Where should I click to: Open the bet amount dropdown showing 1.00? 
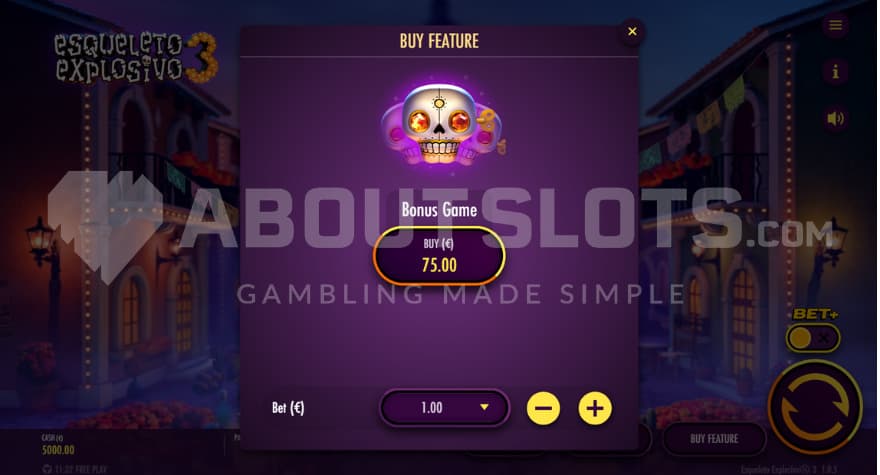444,408
